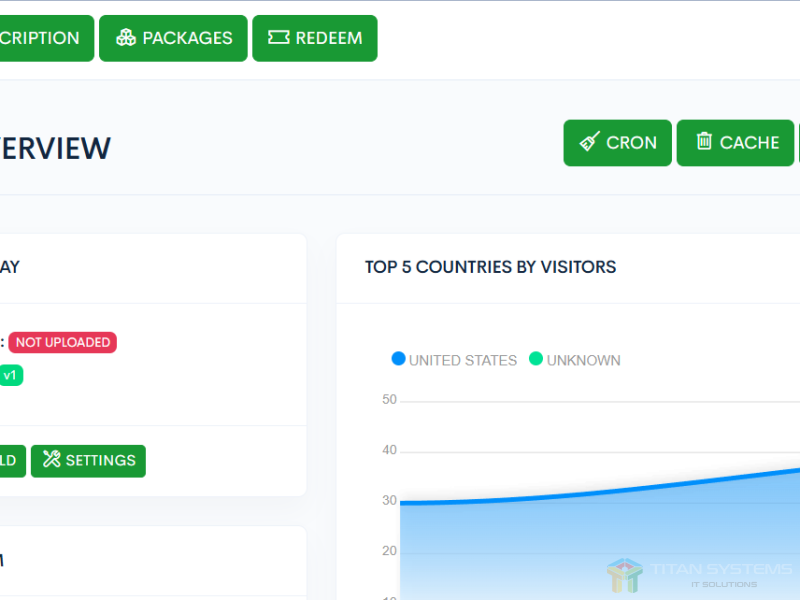Click the trash can icon on the Cache button
The height and width of the screenshot is (600, 800).
click(x=704, y=142)
